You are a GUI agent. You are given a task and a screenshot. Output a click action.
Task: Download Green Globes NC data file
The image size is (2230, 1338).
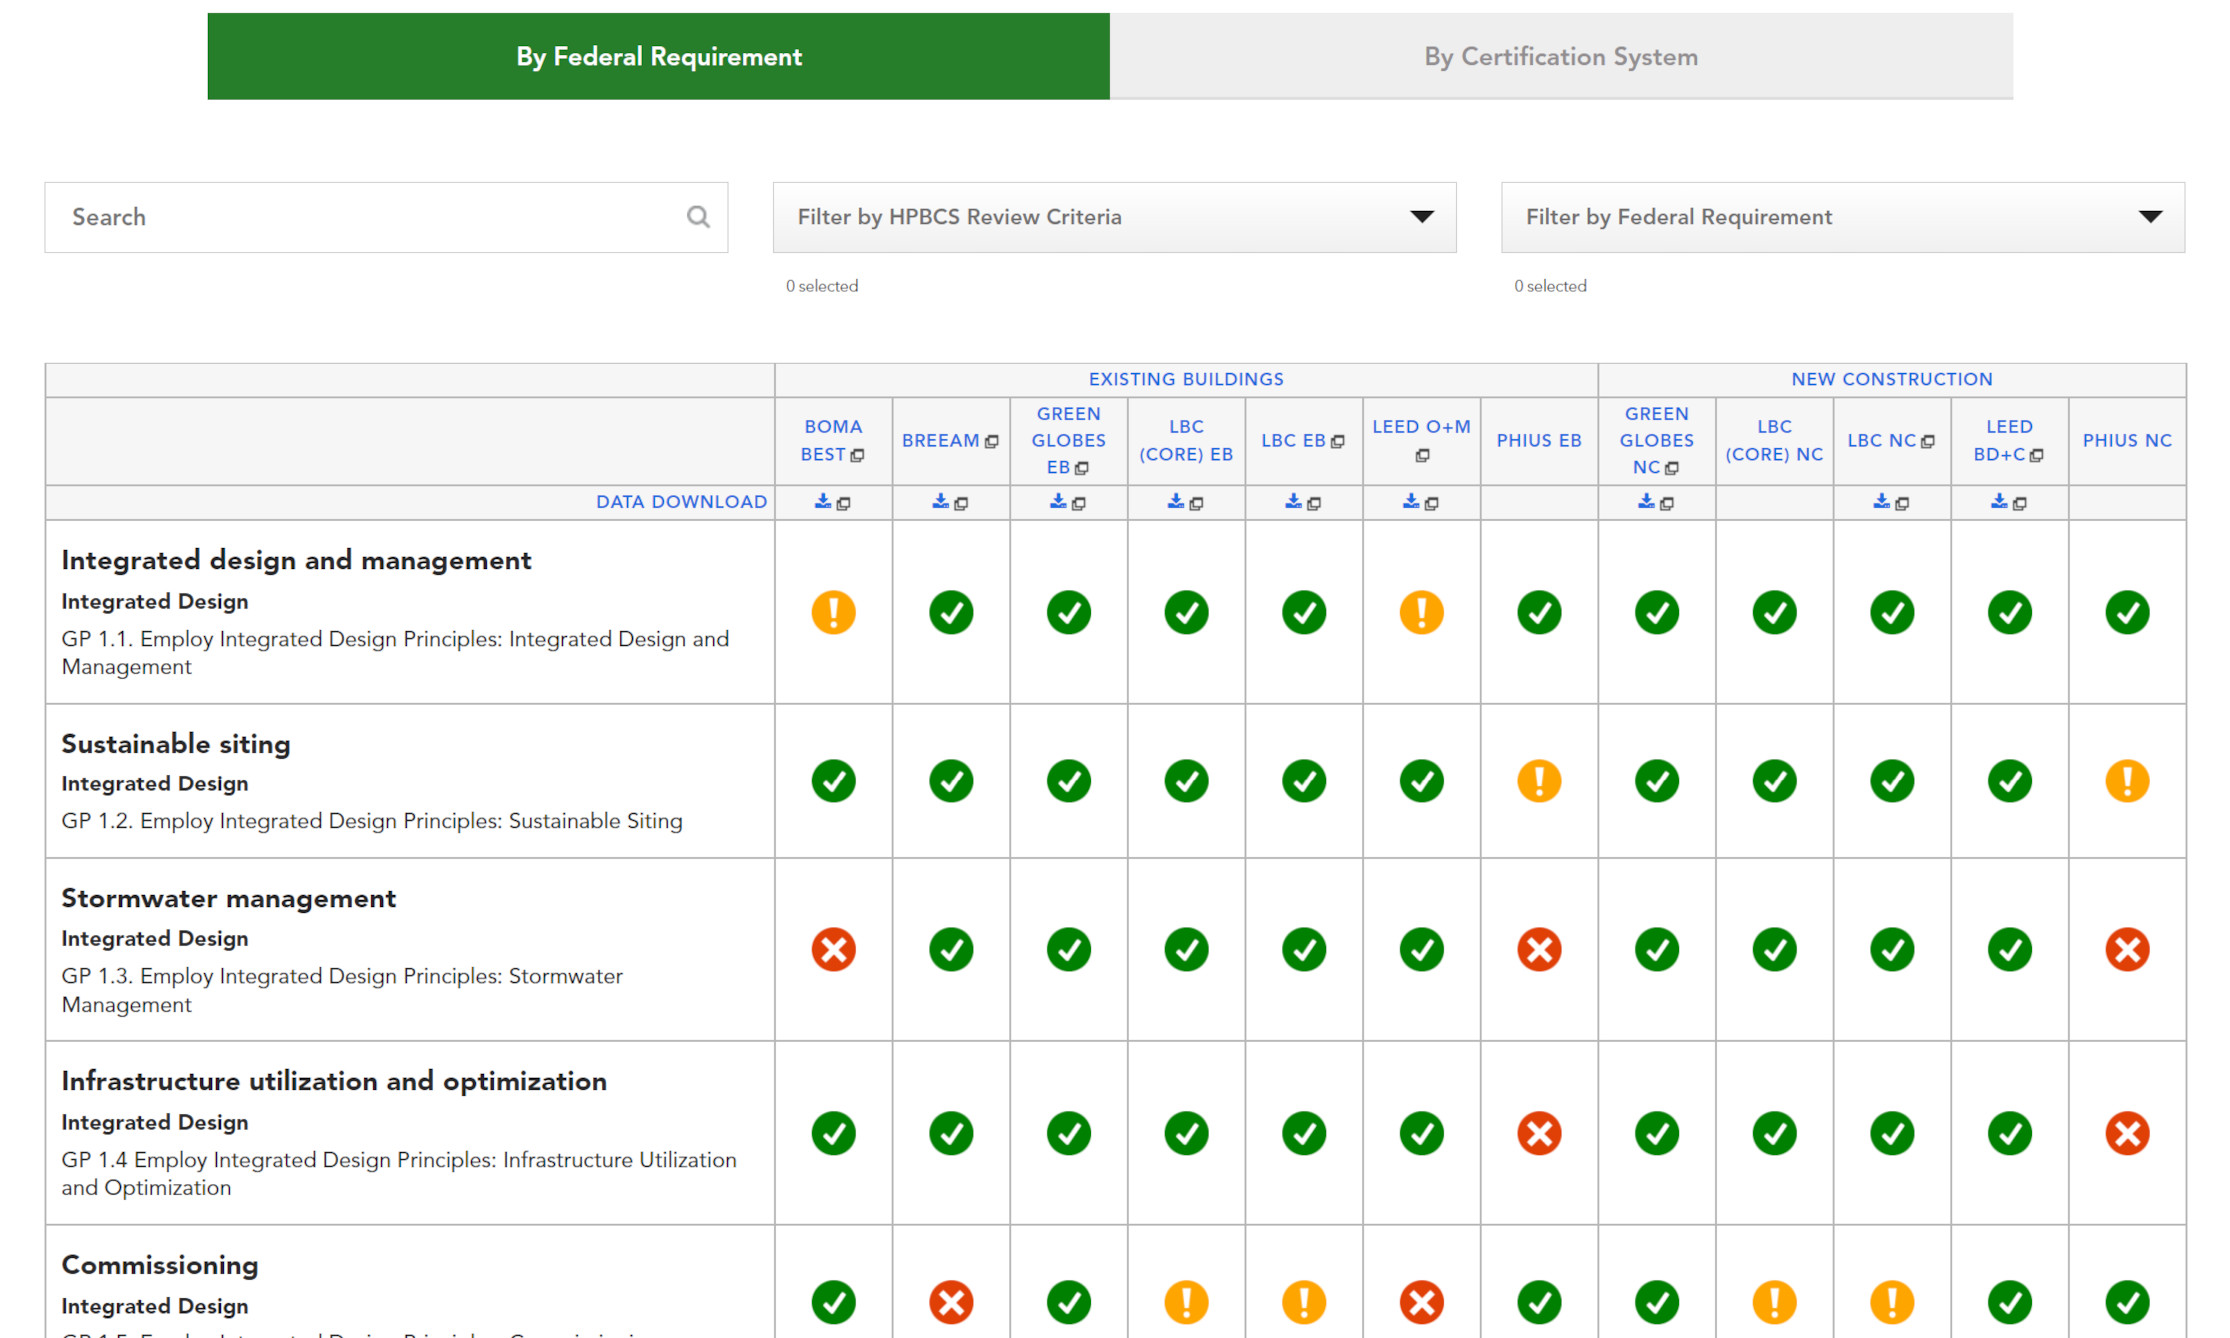click(1647, 501)
